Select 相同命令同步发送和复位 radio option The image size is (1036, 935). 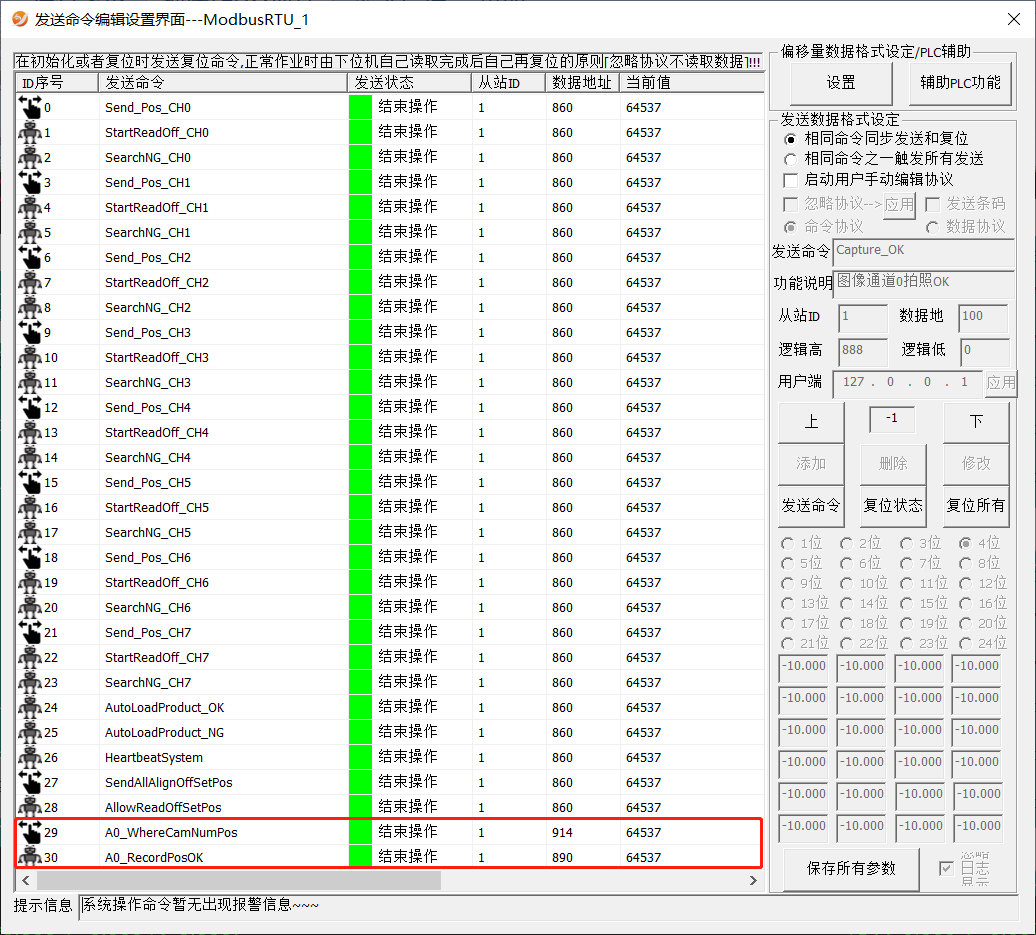[791, 139]
